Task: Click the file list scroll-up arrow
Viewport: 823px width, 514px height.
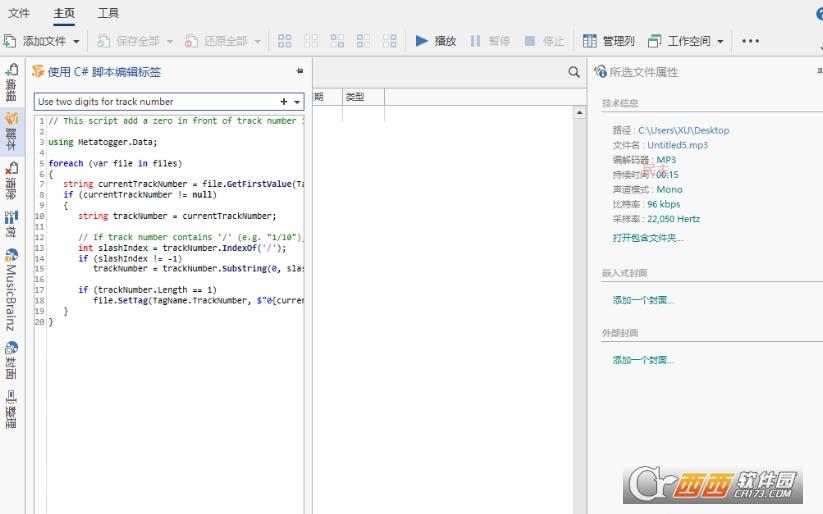Action: click(x=579, y=112)
